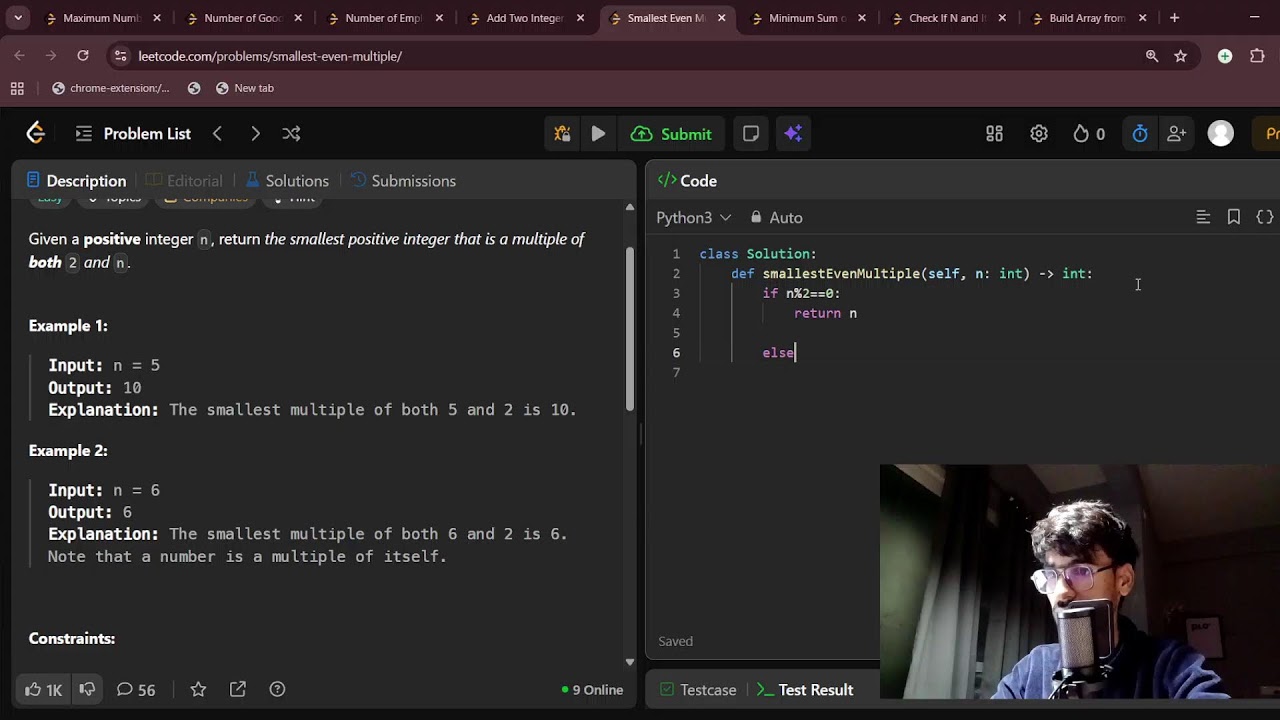1280x720 pixels.
Task: Toggle the Auto lock setting
Action: pyautogui.click(x=777, y=217)
